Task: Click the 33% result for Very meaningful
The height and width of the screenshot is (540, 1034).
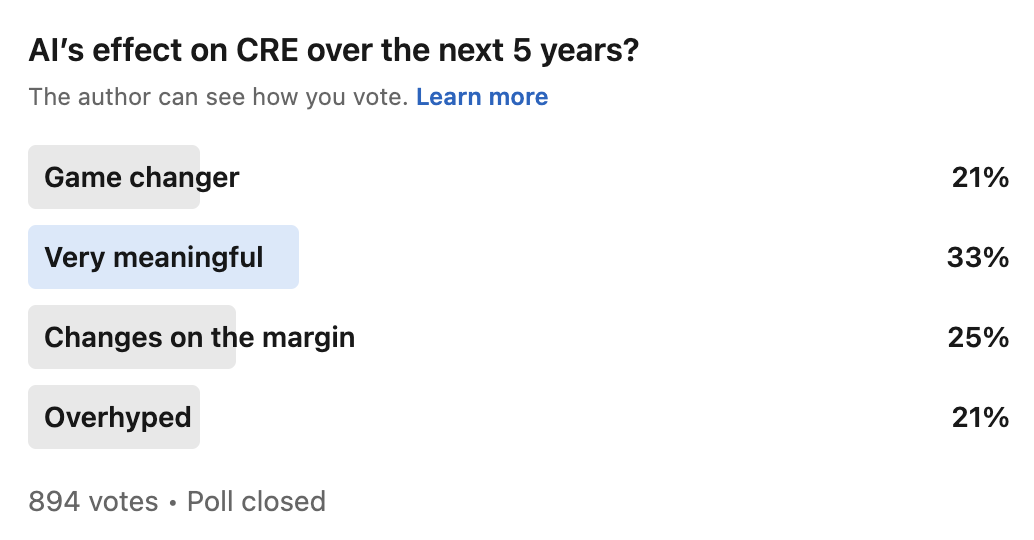Action: 978,257
